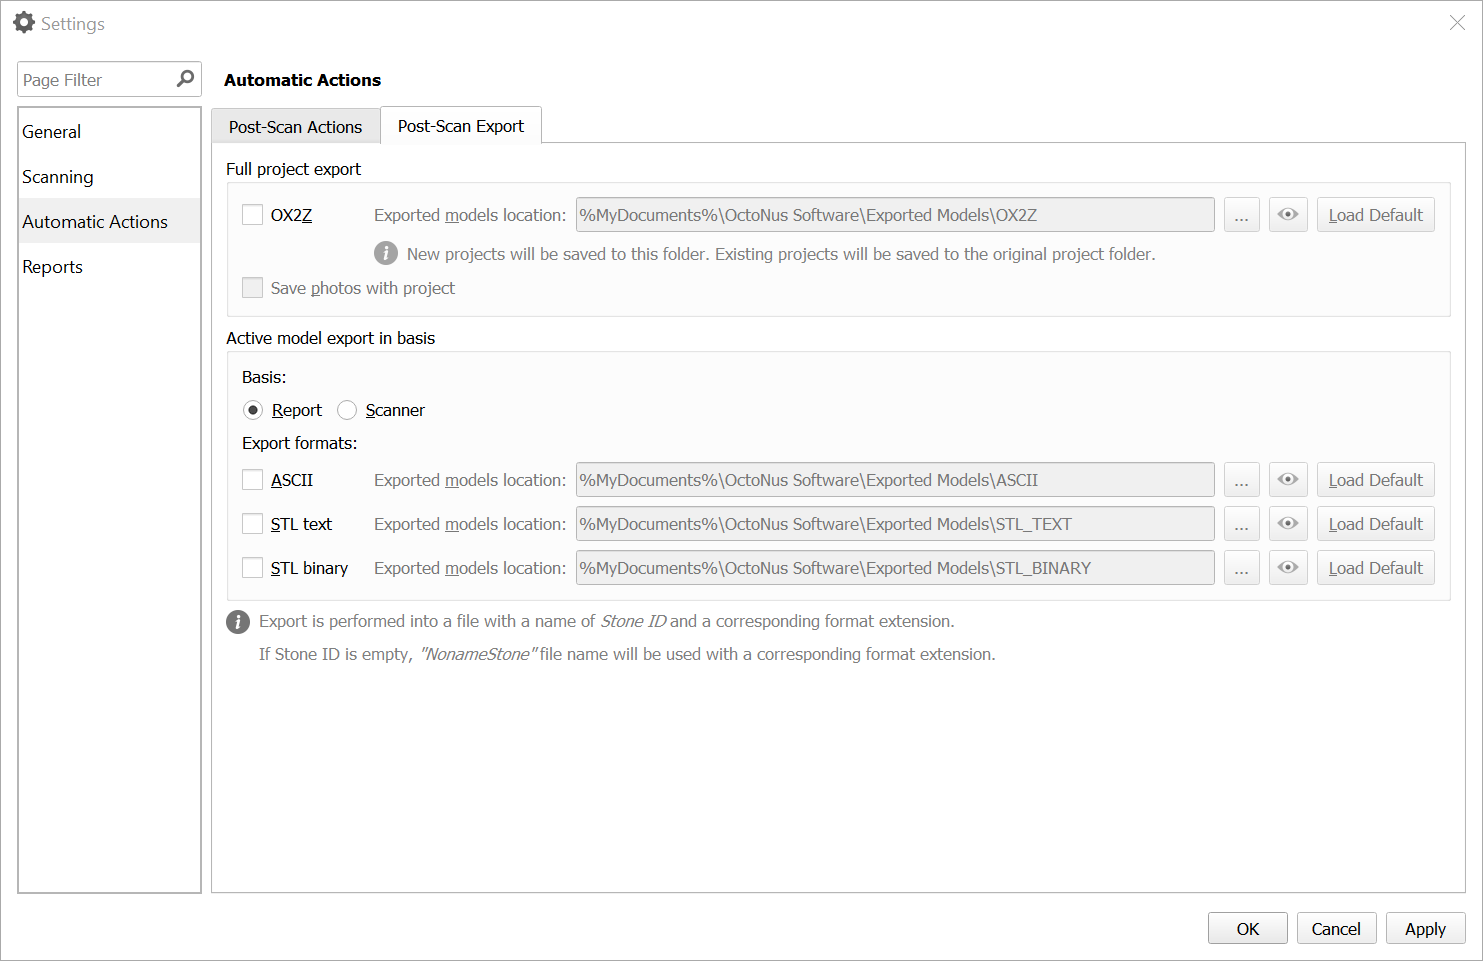Check the STL text export format
Image resolution: width=1483 pixels, height=961 pixels.
(x=252, y=523)
